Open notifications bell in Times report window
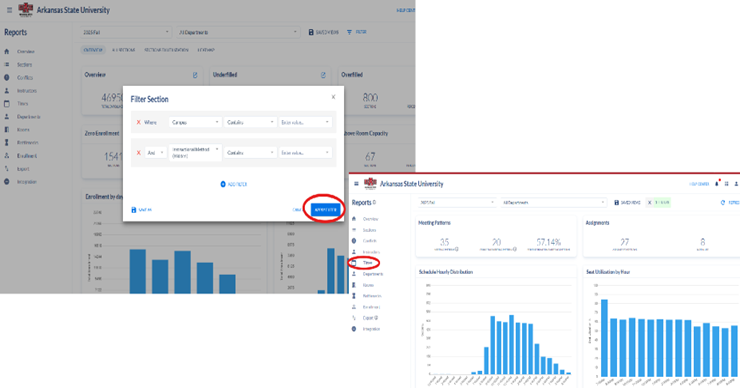Image resolution: width=740 pixels, height=388 pixels. [x=717, y=184]
